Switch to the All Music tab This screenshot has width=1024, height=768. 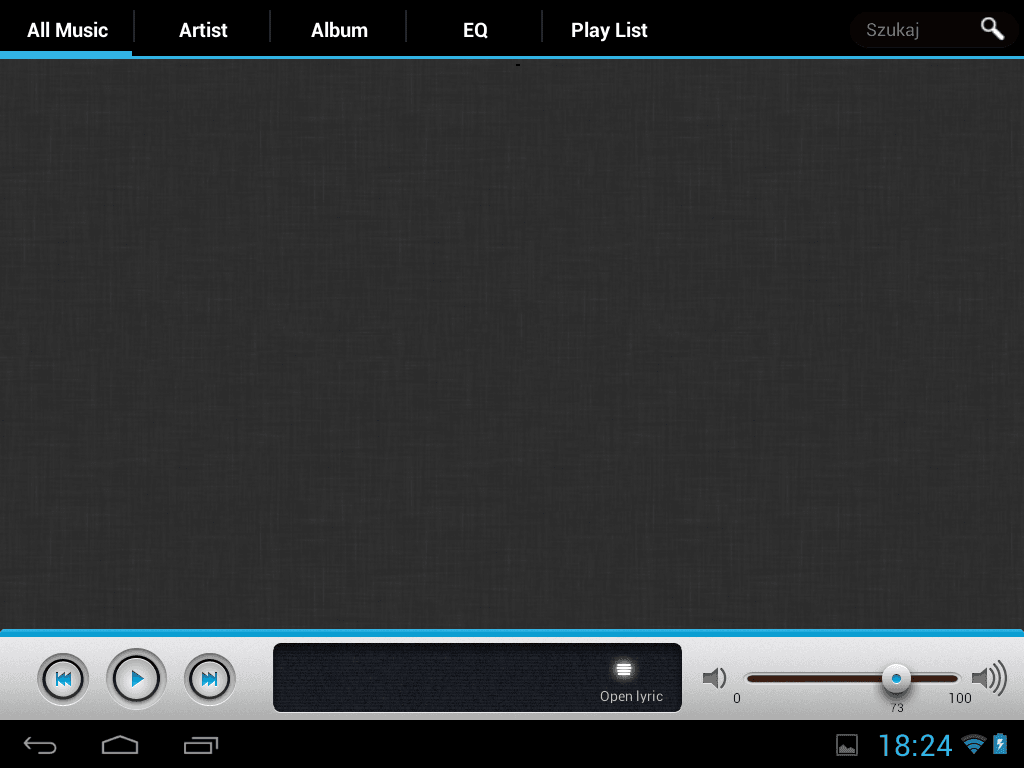coord(67,29)
